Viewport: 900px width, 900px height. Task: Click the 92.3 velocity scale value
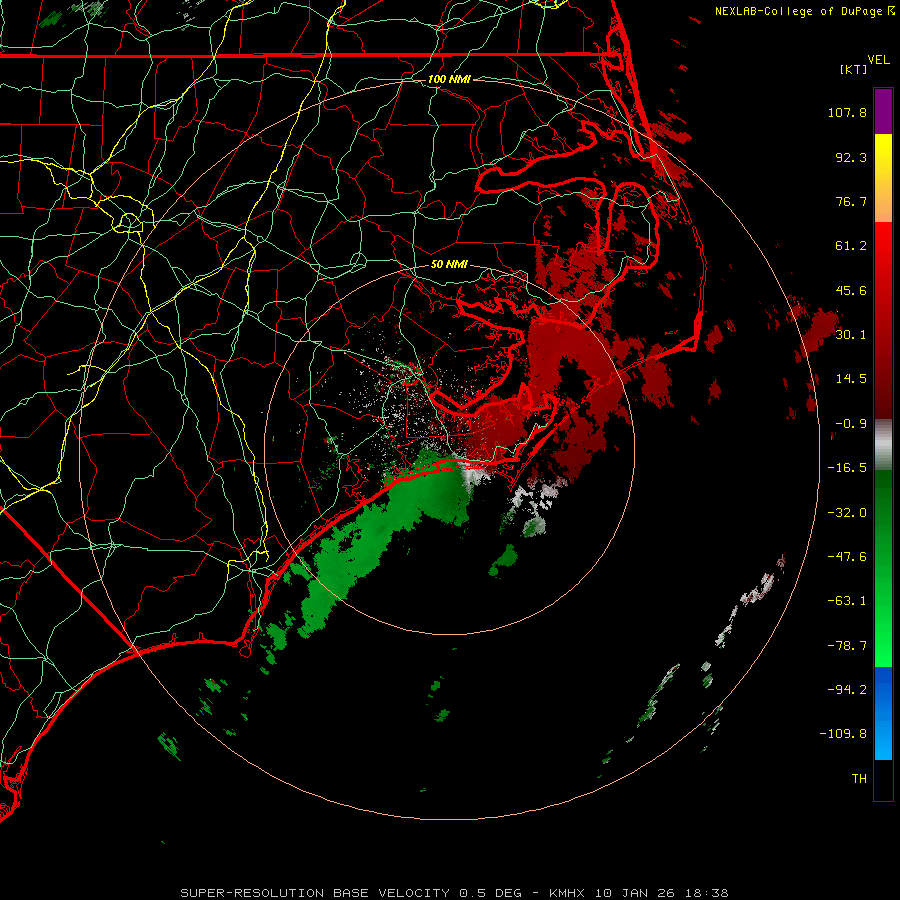tap(851, 157)
